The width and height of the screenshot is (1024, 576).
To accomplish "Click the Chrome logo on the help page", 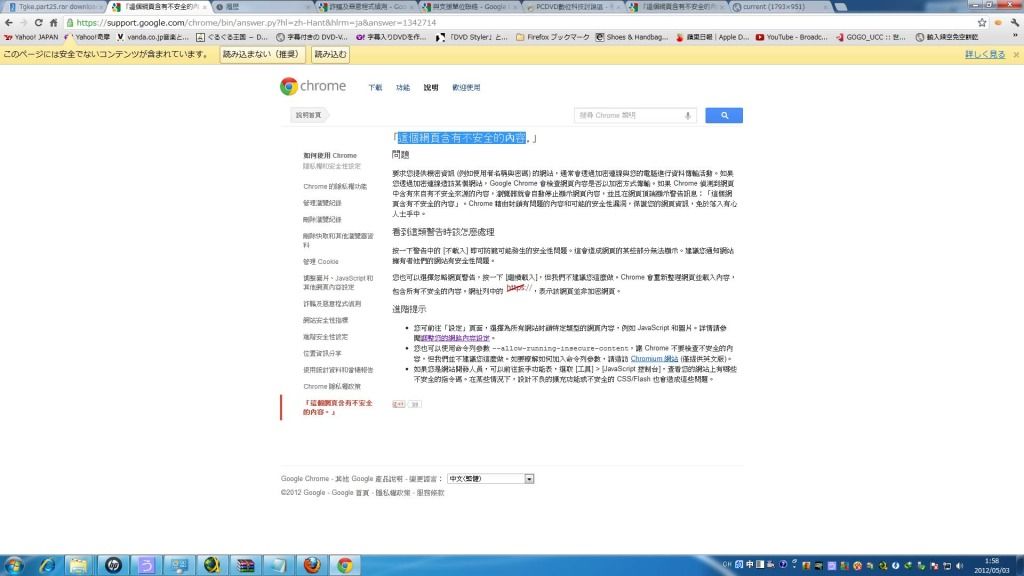I will point(313,86).
